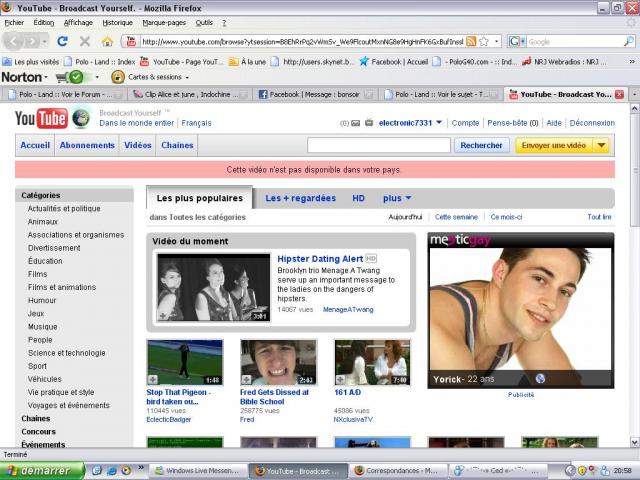Image resolution: width=640 pixels, height=480 pixels.
Task: Open the address bar history dropdown
Action: coord(496,41)
